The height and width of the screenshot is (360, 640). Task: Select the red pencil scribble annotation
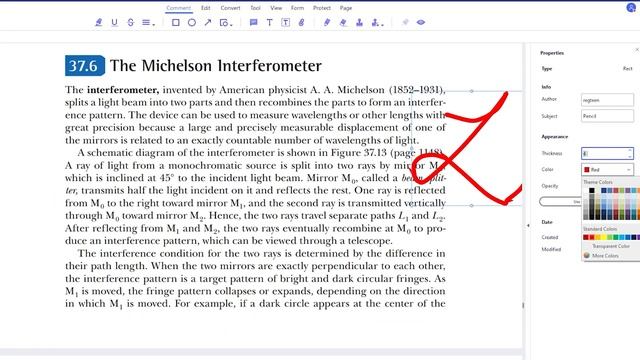[x=467, y=148]
